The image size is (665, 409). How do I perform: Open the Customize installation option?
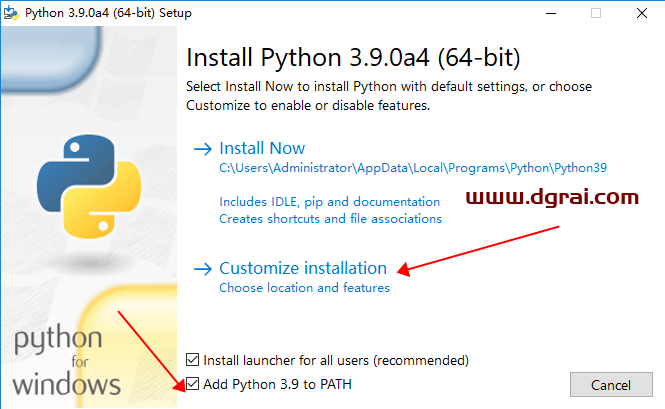click(x=302, y=268)
